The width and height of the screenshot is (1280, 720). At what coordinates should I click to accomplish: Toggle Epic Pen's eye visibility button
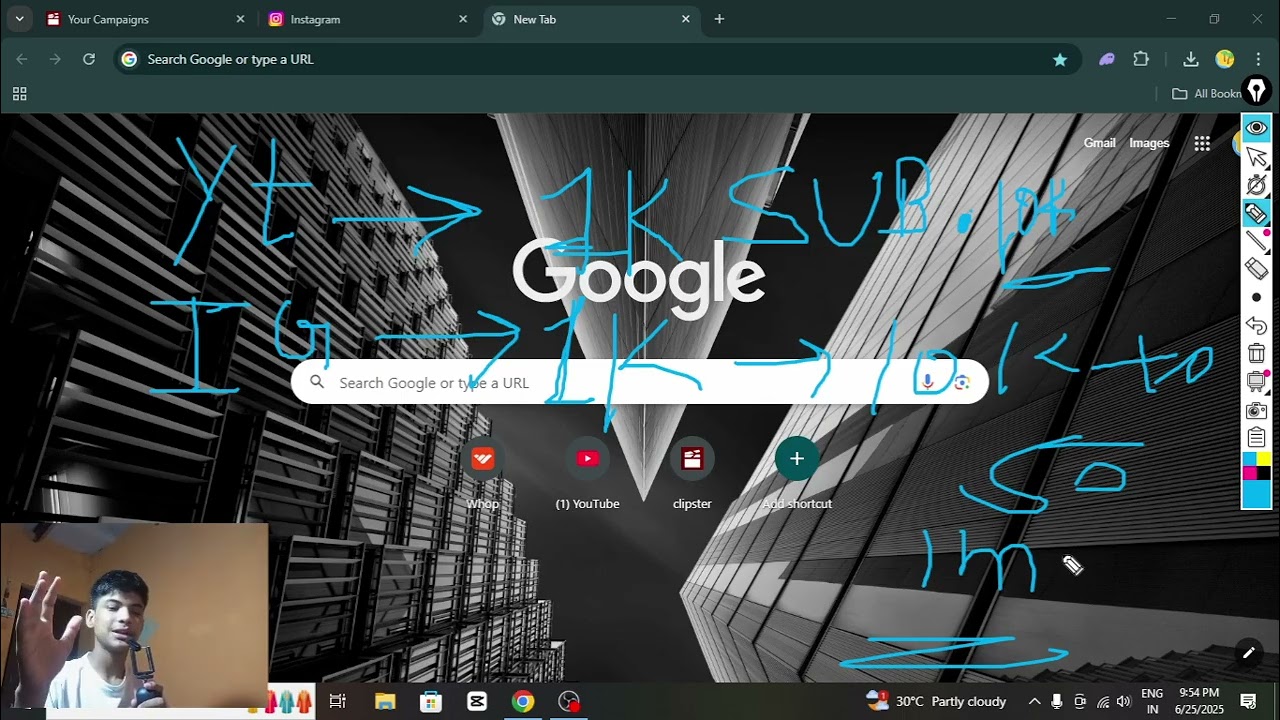(1256, 128)
